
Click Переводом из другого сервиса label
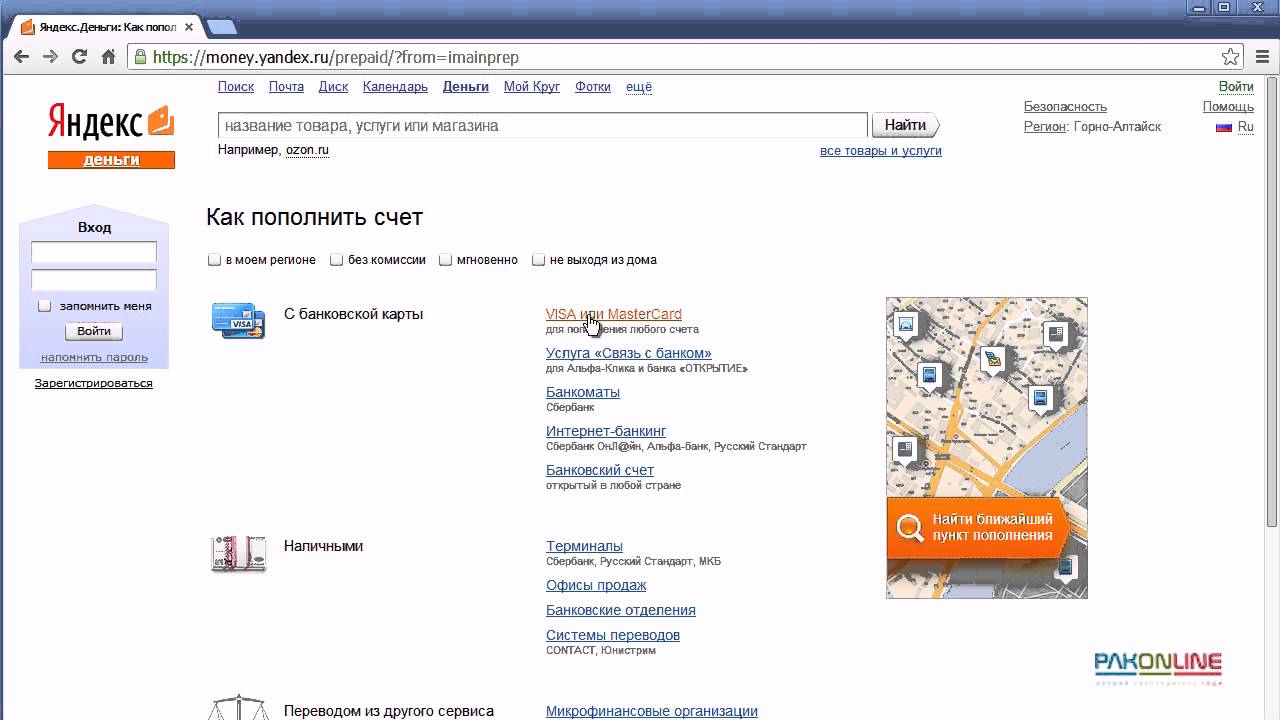(x=389, y=711)
